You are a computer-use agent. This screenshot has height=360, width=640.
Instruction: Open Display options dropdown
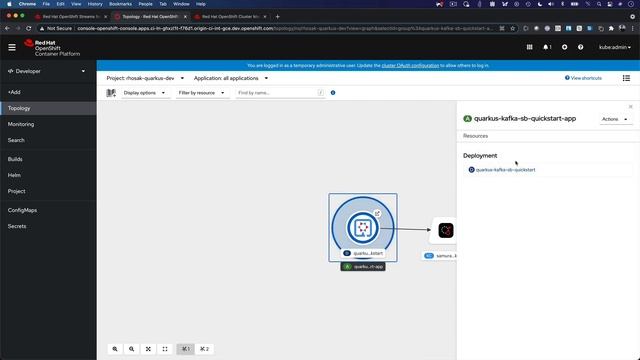point(144,93)
